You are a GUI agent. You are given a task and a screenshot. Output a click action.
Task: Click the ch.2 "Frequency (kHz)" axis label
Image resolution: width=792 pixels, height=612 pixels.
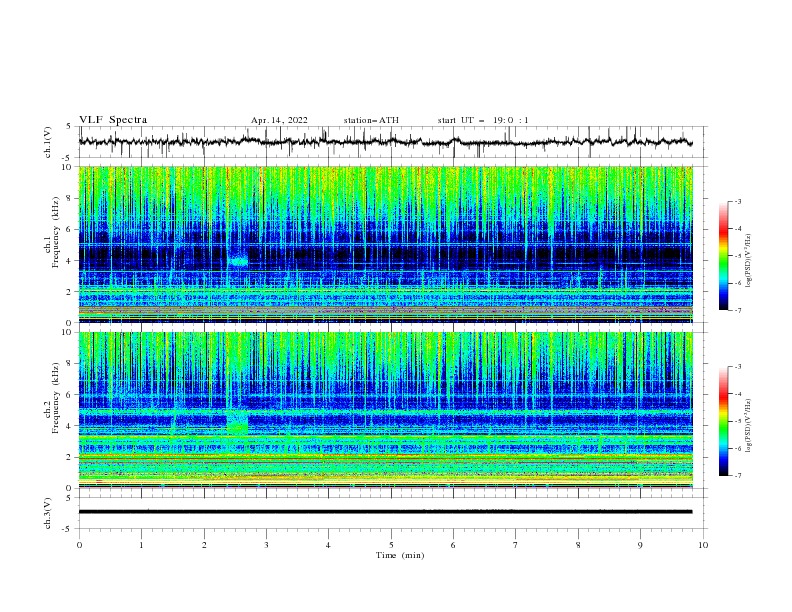[56, 398]
